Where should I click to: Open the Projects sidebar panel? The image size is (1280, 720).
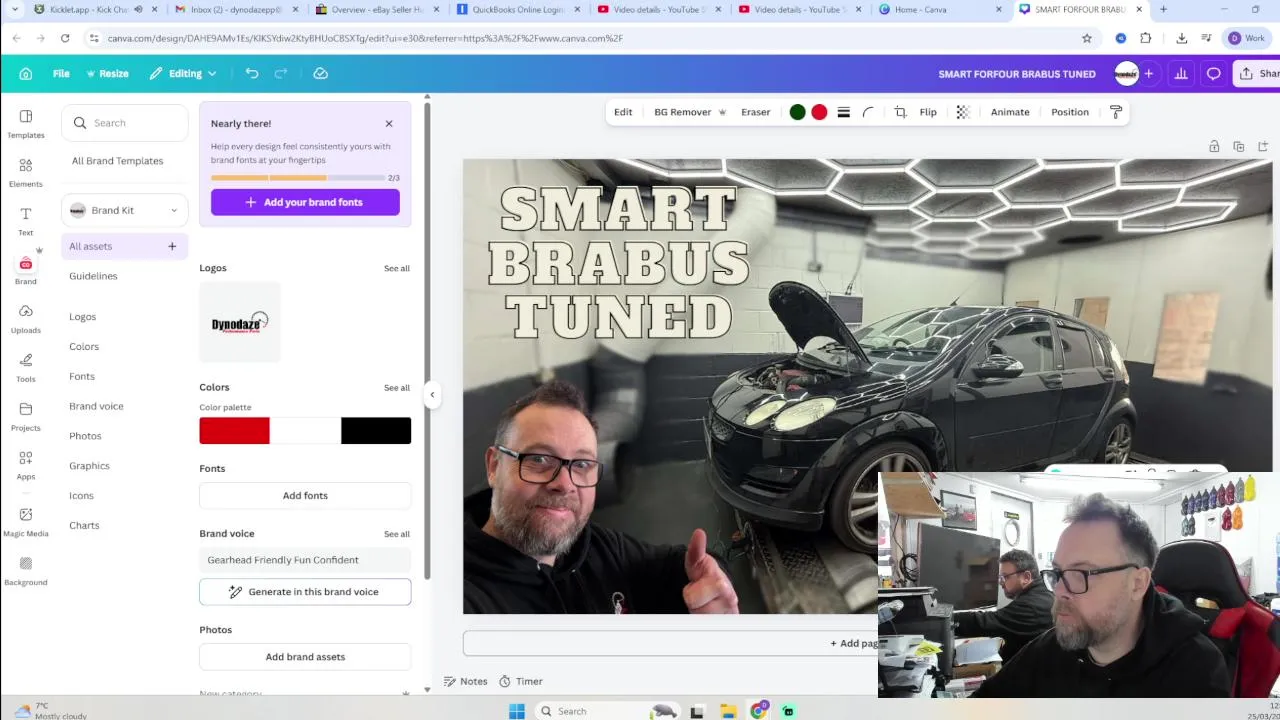coord(26,417)
